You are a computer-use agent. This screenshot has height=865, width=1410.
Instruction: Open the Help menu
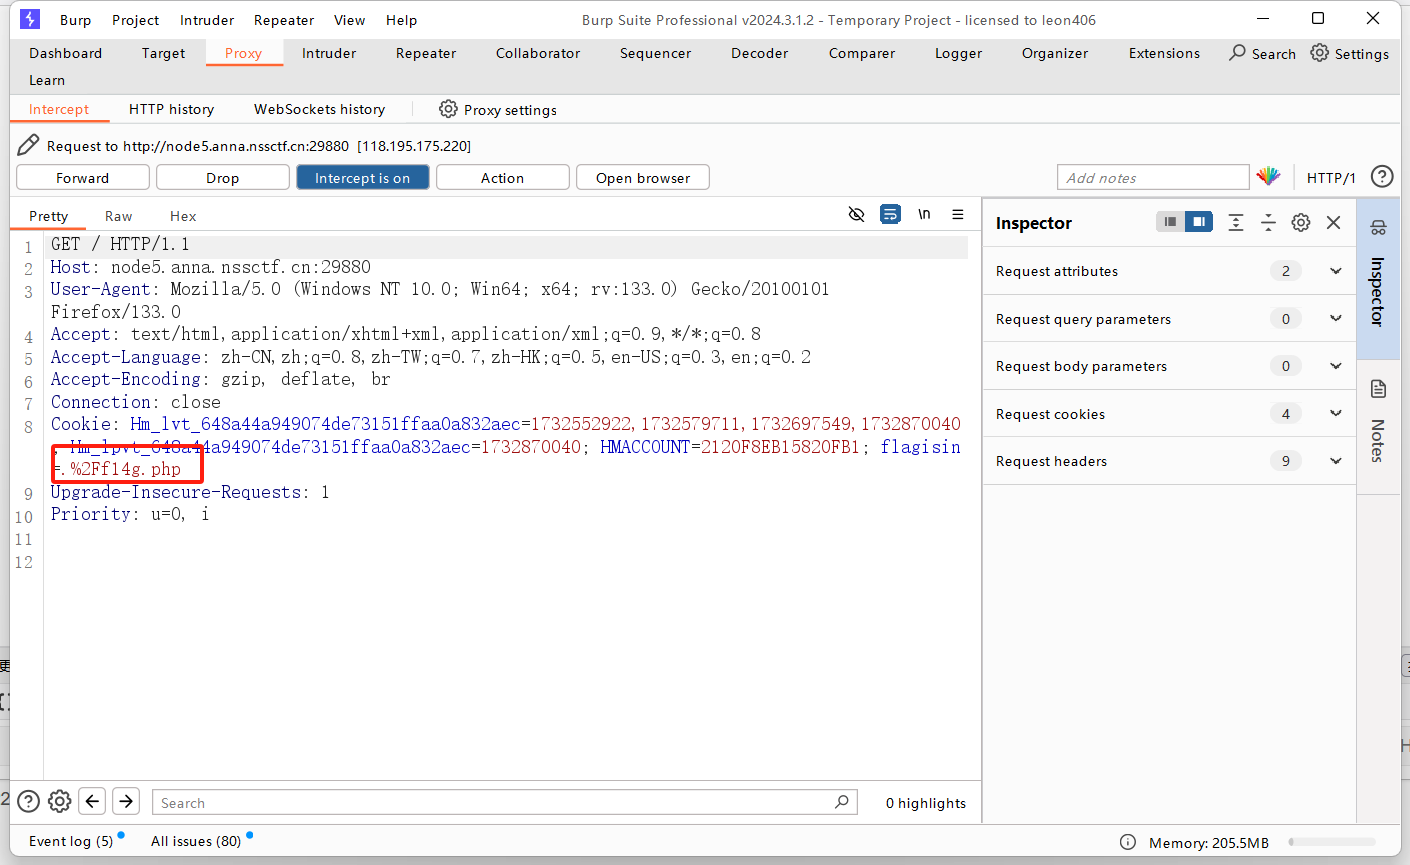(x=401, y=20)
